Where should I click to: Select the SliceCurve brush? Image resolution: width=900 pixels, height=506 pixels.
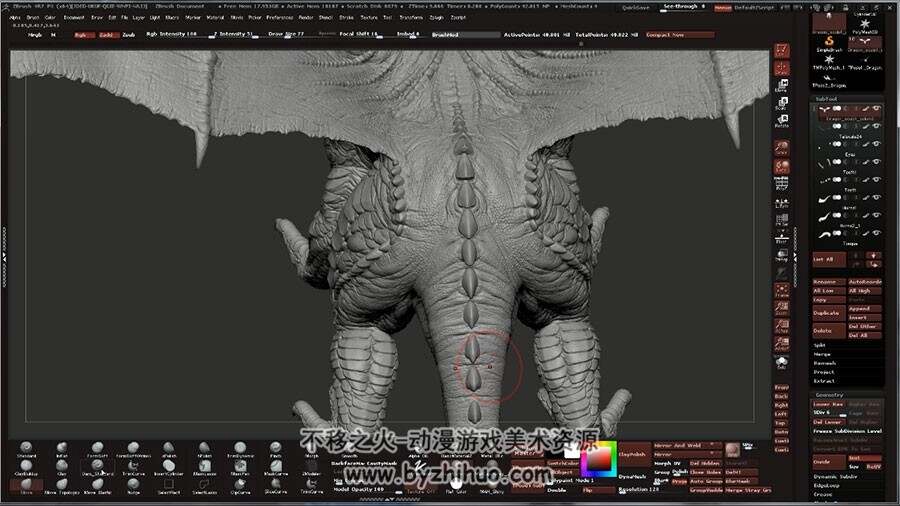[x=276, y=486]
